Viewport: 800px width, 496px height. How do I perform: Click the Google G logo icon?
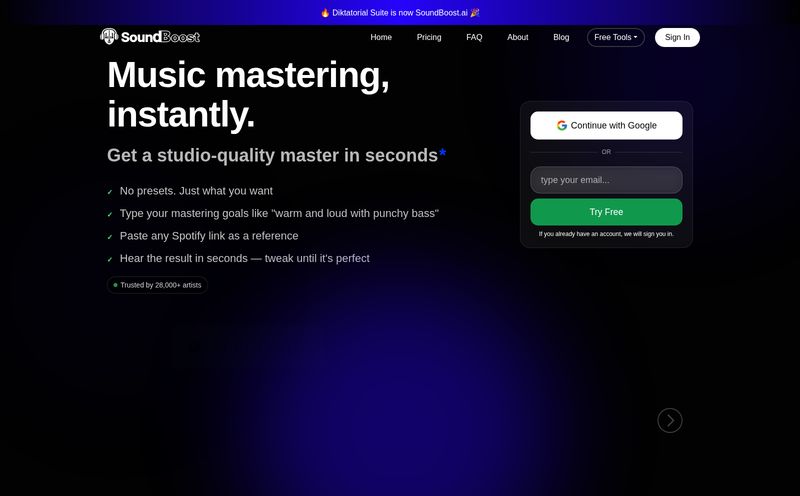[x=562, y=126]
